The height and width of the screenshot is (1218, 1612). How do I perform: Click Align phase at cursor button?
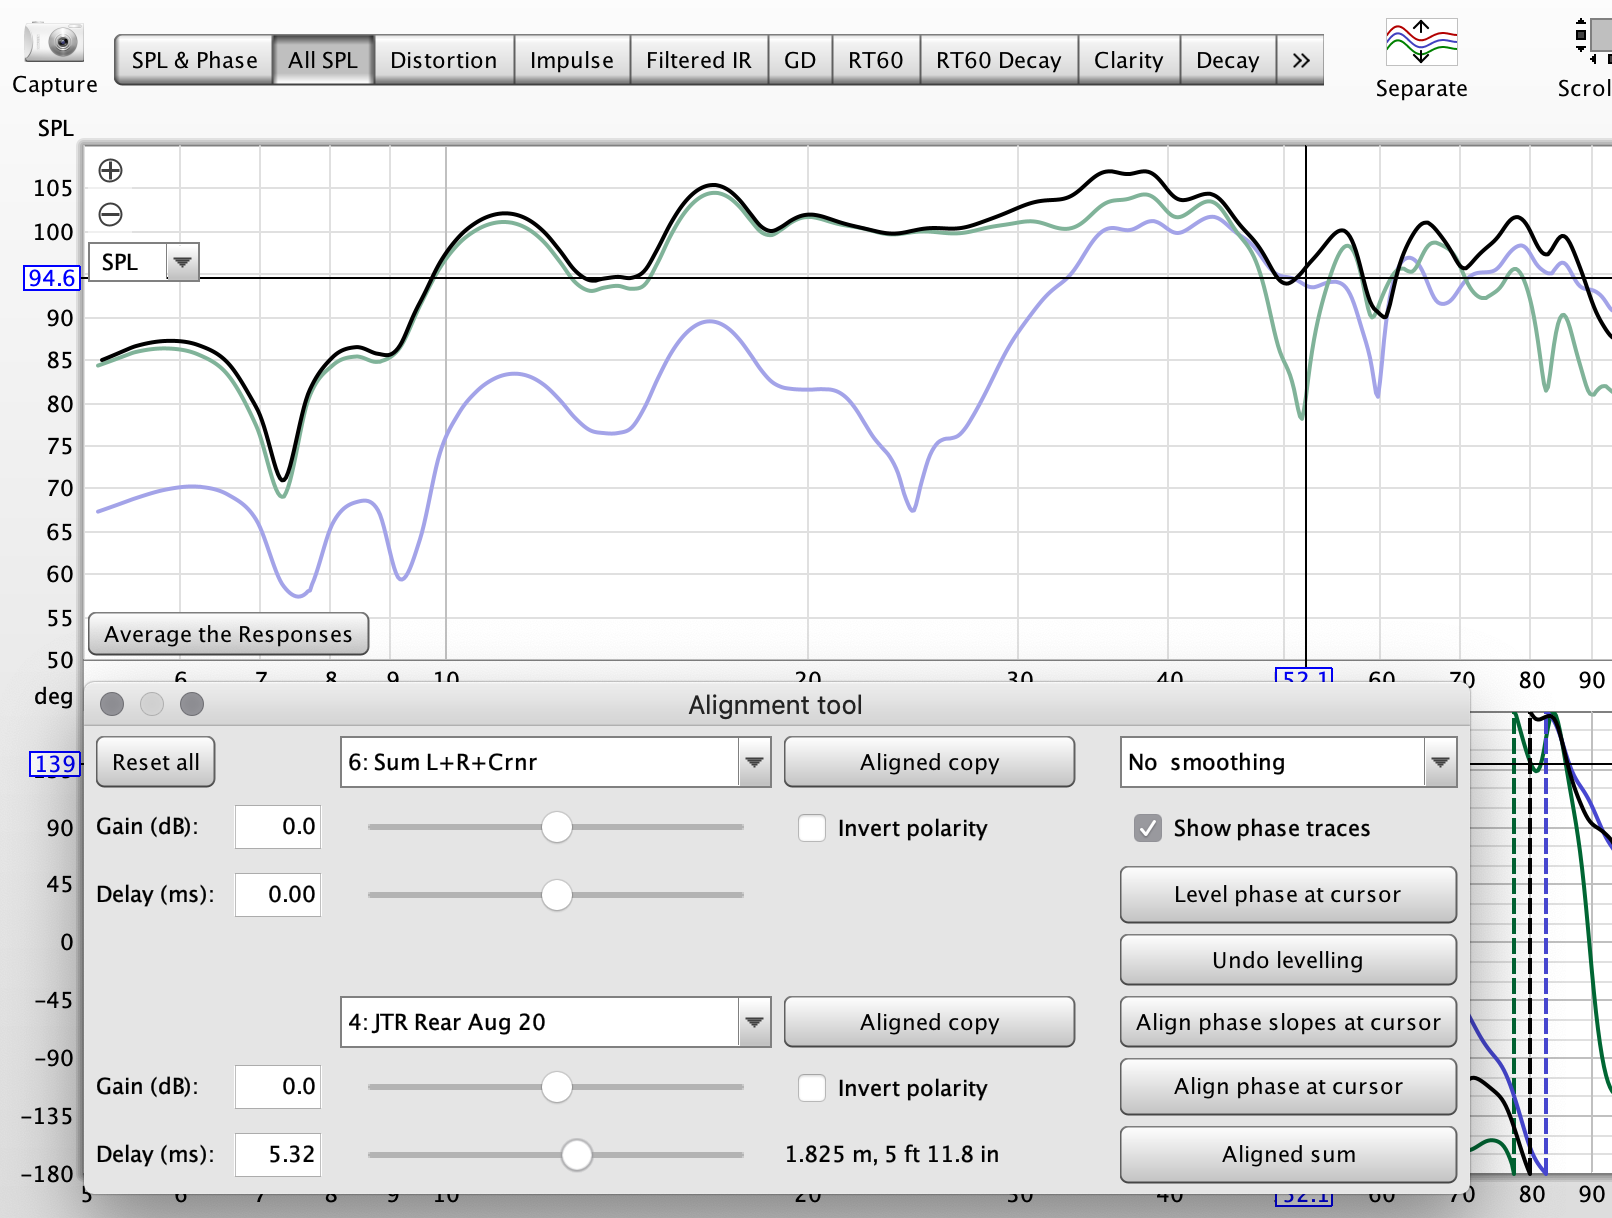[1288, 1086]
